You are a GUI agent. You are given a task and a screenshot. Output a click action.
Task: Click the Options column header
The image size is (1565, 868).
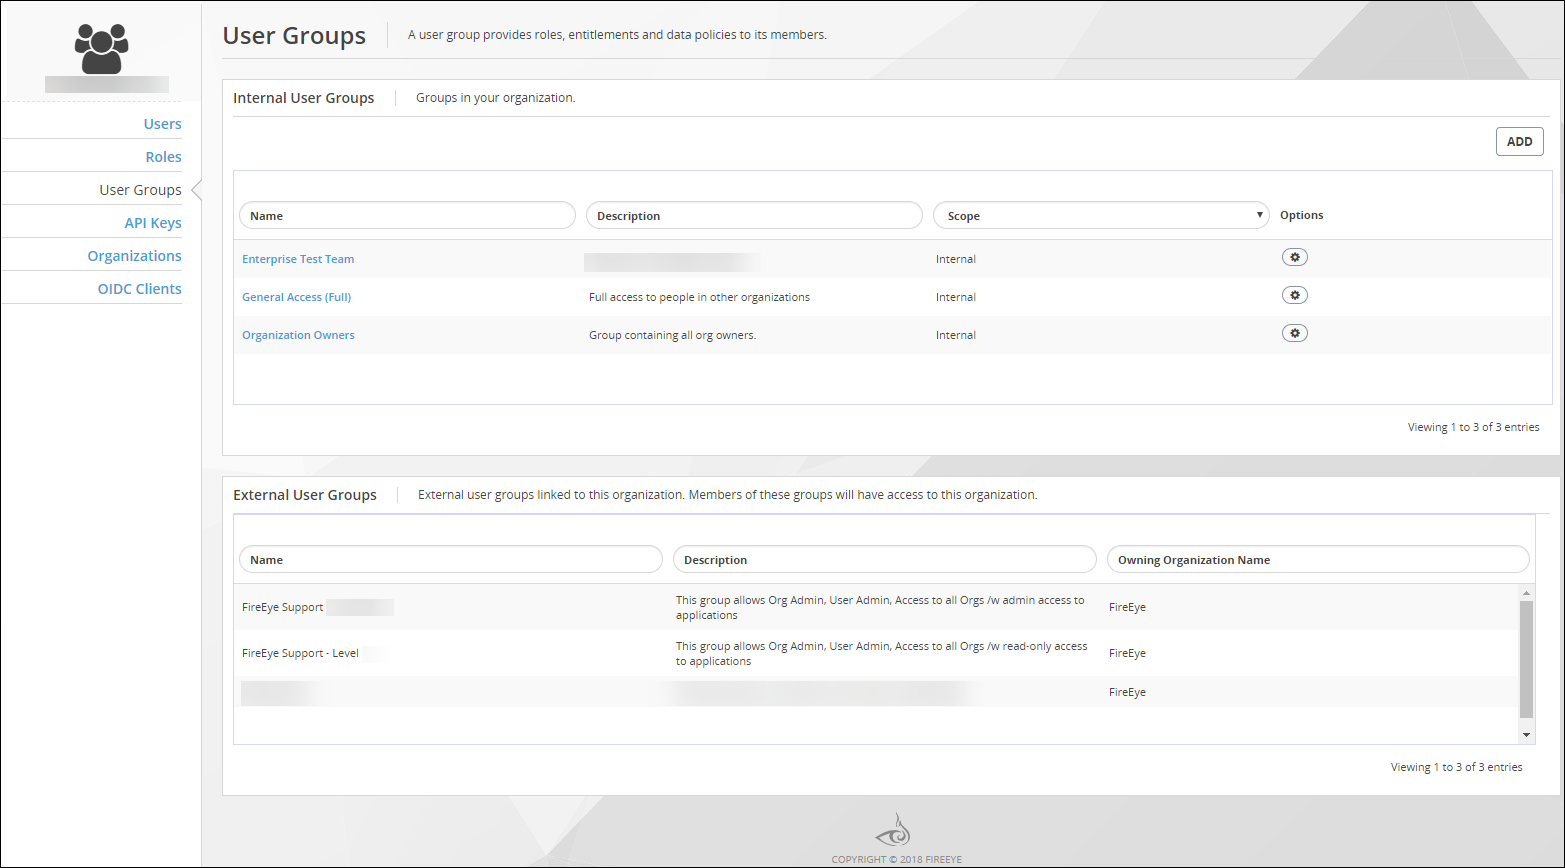click(x=1301, y=215)
